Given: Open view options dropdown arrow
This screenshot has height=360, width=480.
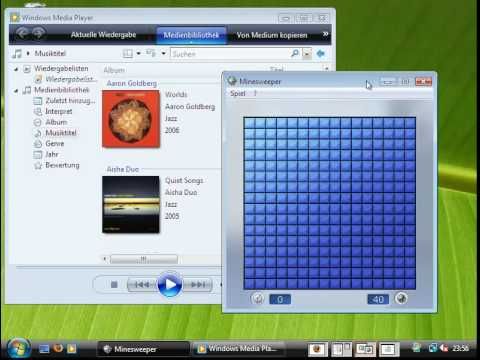Looking at the screenshot, I should click(x=164, y=53).
